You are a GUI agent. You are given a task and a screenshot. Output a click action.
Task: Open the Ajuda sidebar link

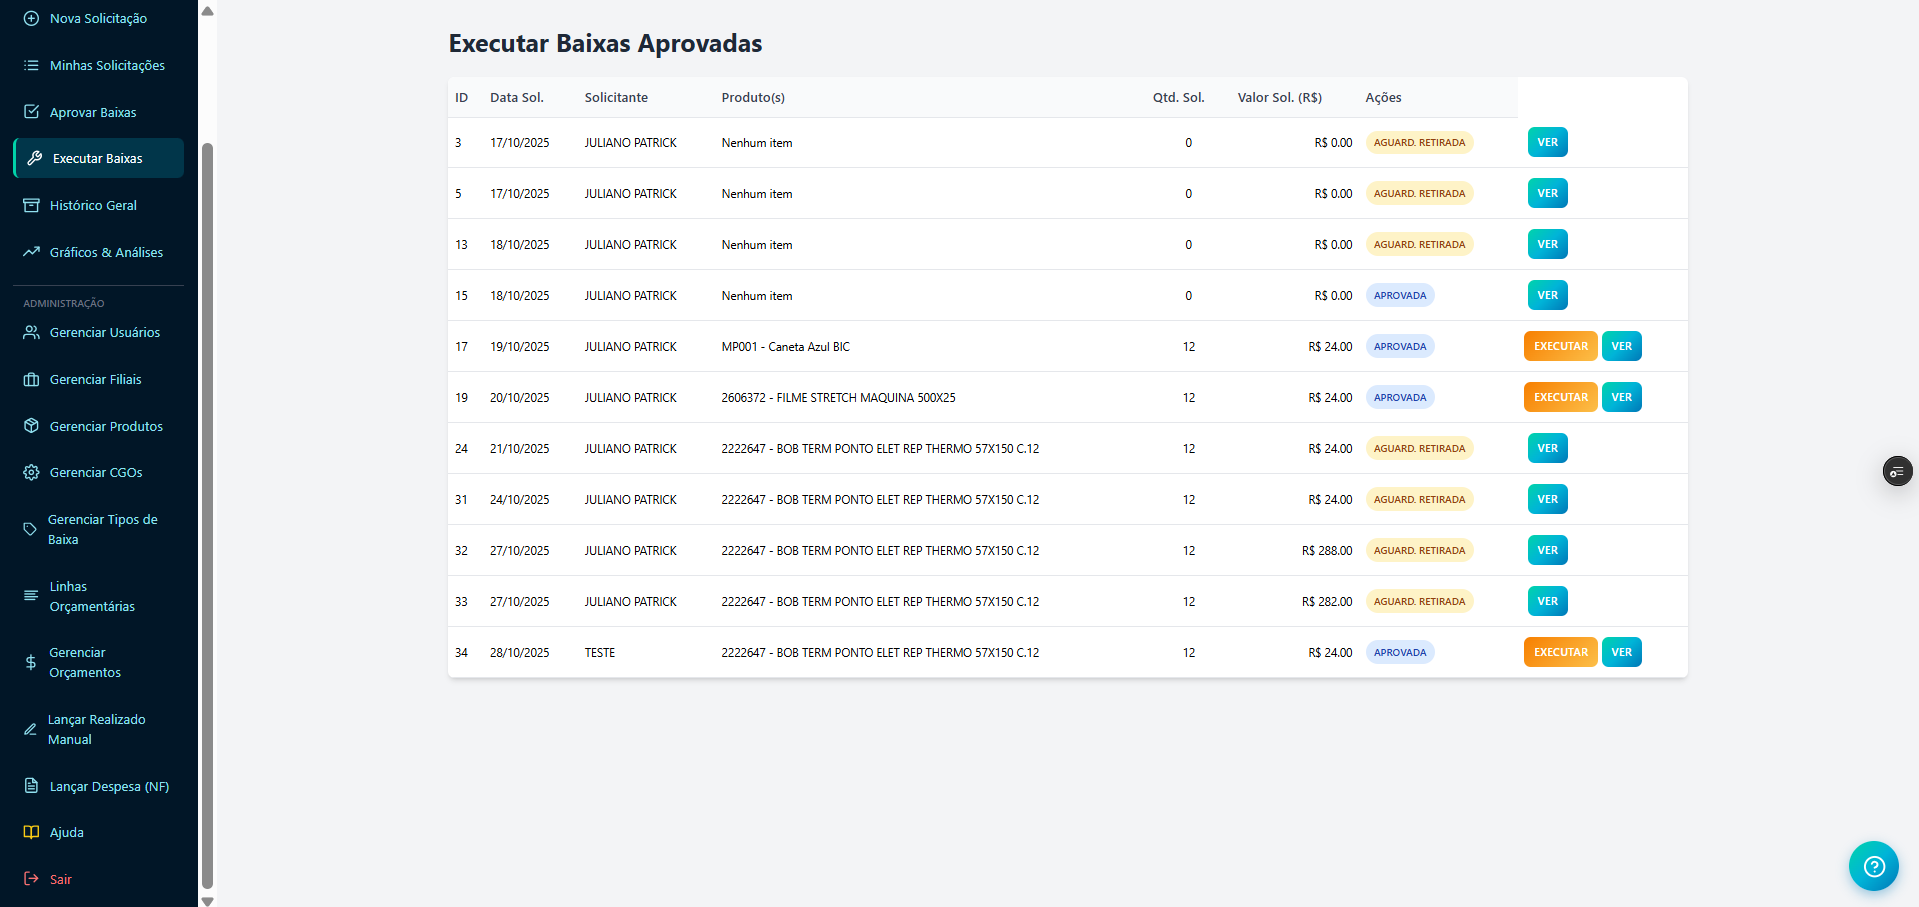(x=67, y=833)
